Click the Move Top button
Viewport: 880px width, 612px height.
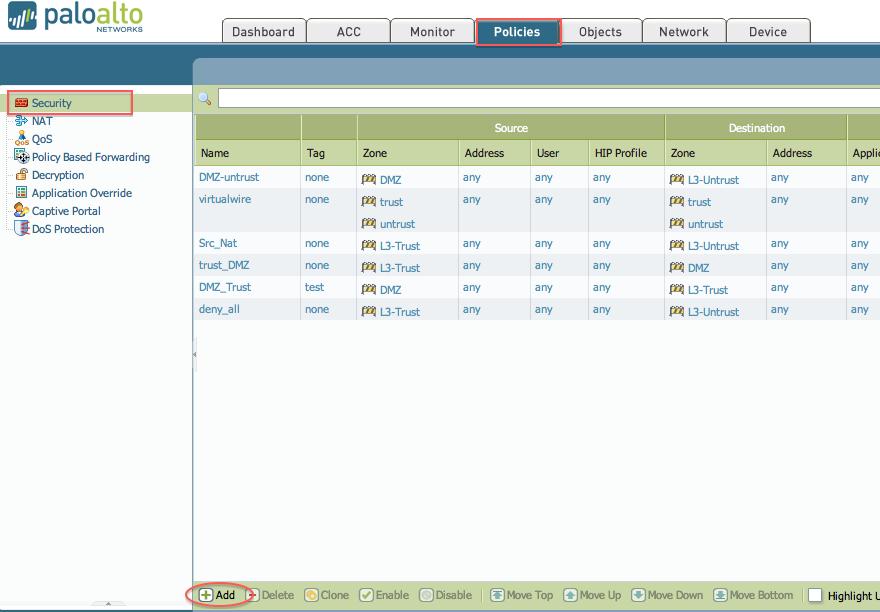tap(522, 595)
